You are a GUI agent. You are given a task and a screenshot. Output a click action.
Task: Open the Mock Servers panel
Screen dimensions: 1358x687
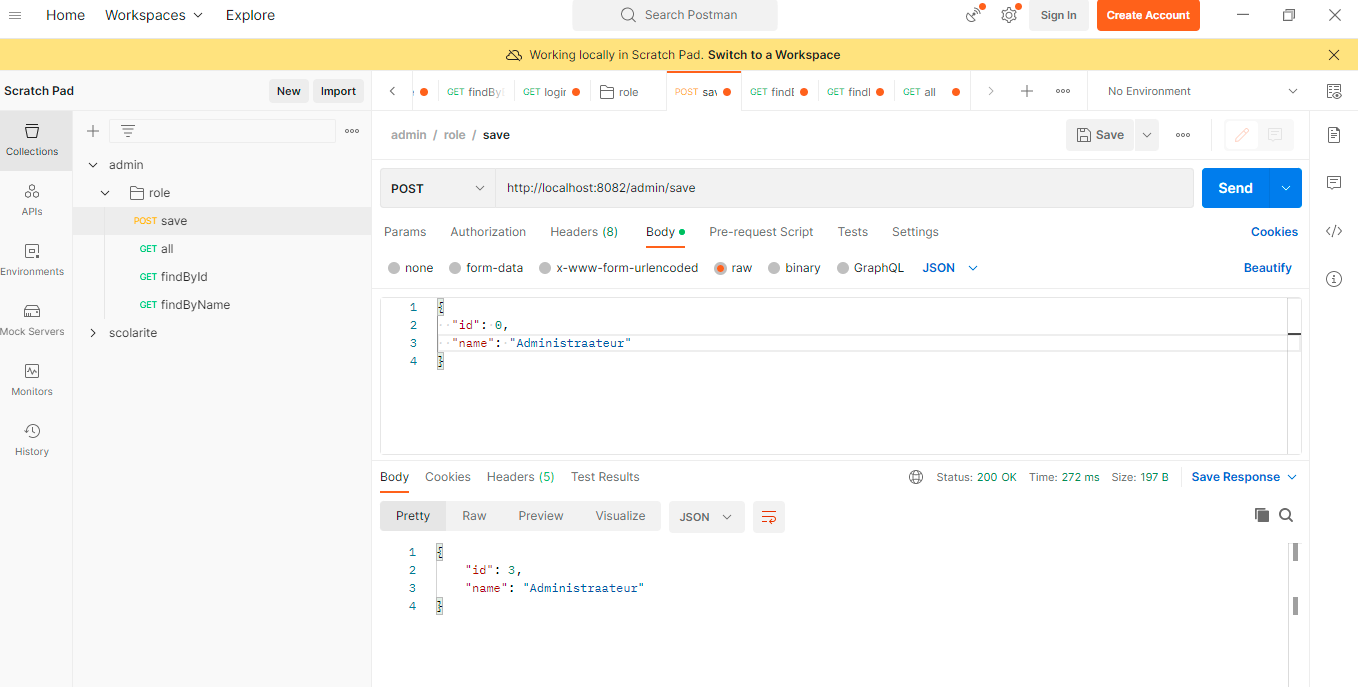click(32, 320)
